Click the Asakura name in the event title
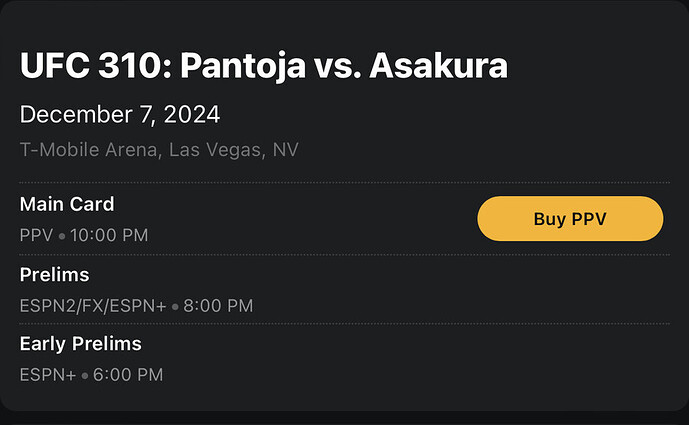Image resolution: width=689 pixels, height=425 pixels. click(438, 66)
